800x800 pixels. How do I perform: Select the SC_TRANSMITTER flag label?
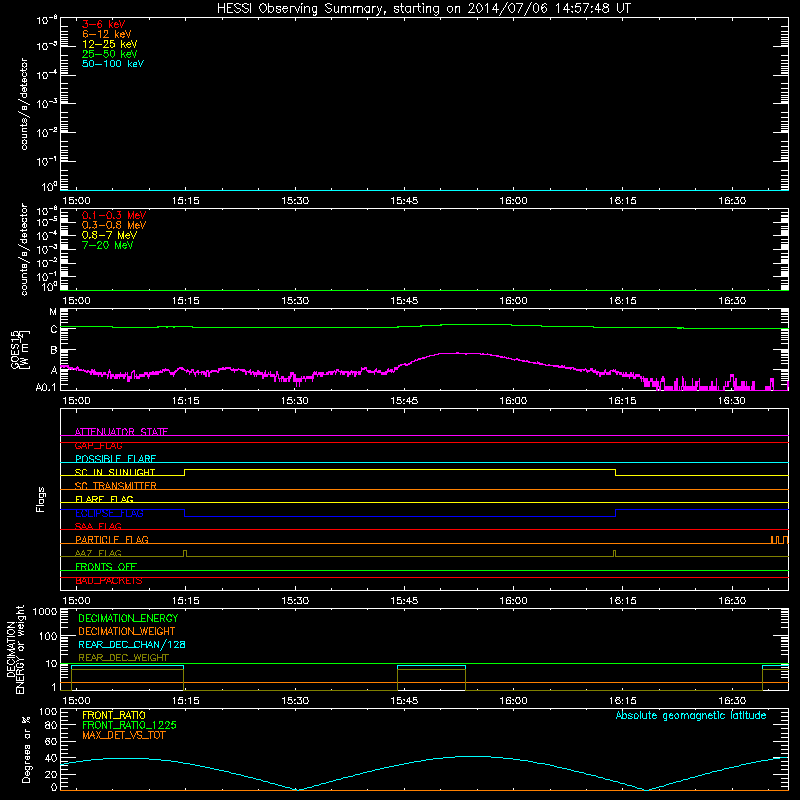click(116, 485)
